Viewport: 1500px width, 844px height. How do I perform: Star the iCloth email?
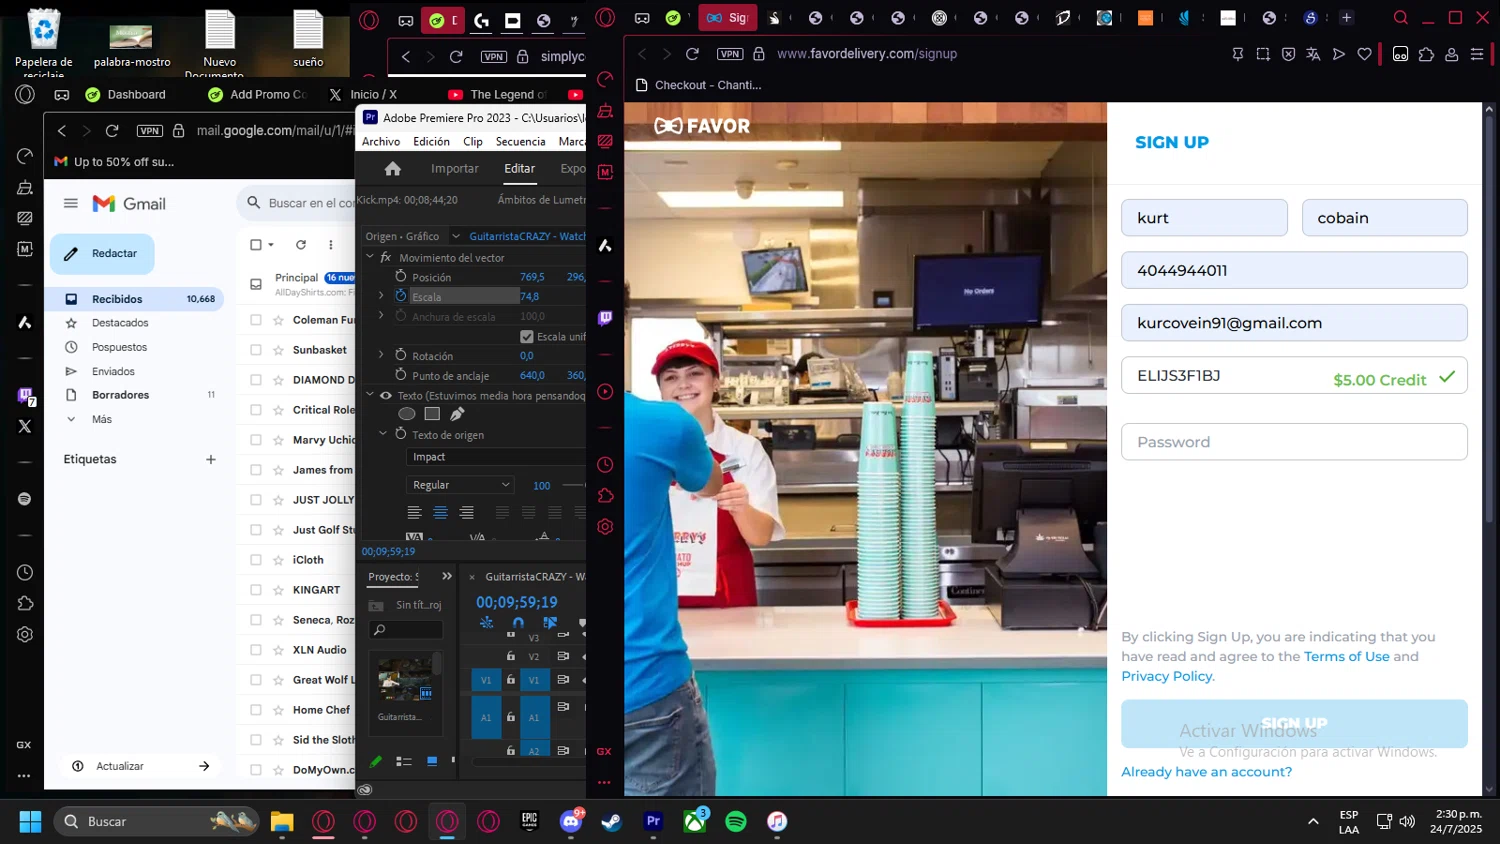click(279, 560)
